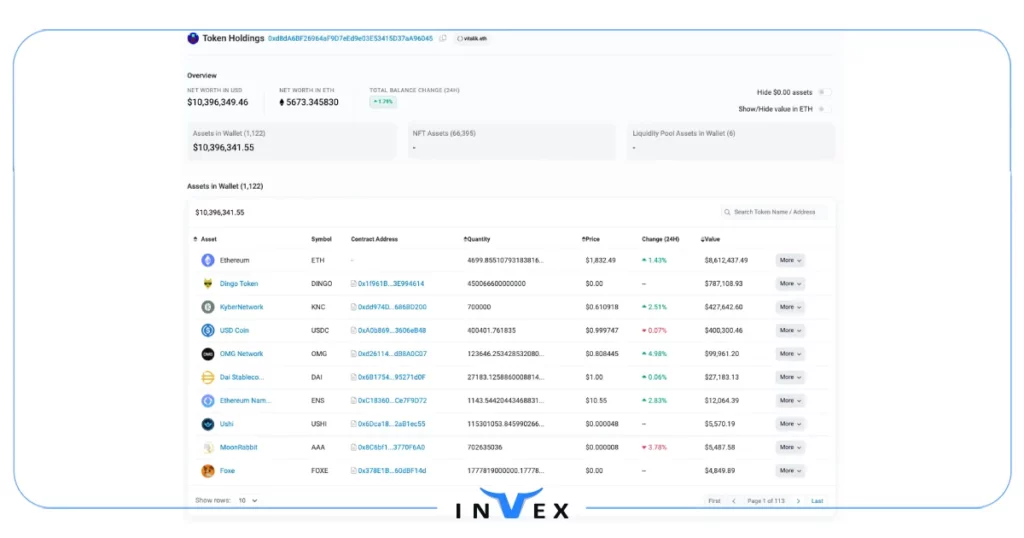This screenshot has height=538, width=1024.
Task: Click the 1.79% total balance change badge
Action: pyautogui.click(x=383, y=102)
